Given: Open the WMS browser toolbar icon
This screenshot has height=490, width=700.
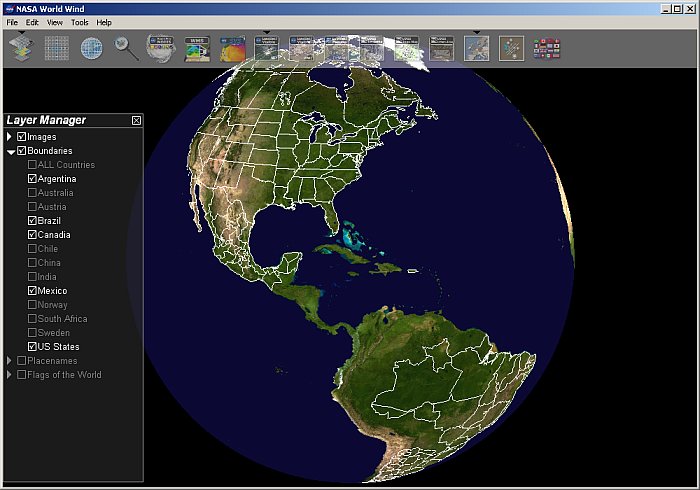Looking at the screenshot, I should pos(197,49).
